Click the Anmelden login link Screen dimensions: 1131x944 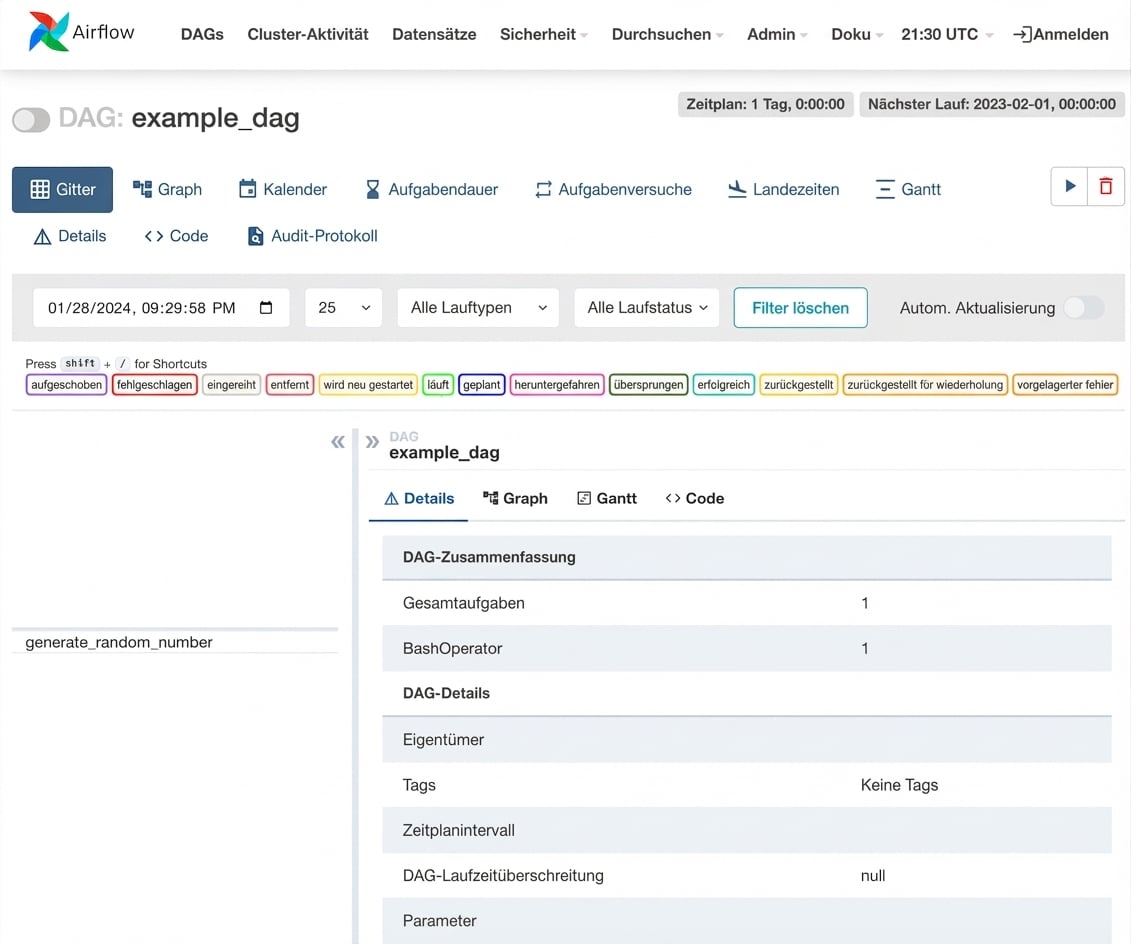[x=1060, y=34]
